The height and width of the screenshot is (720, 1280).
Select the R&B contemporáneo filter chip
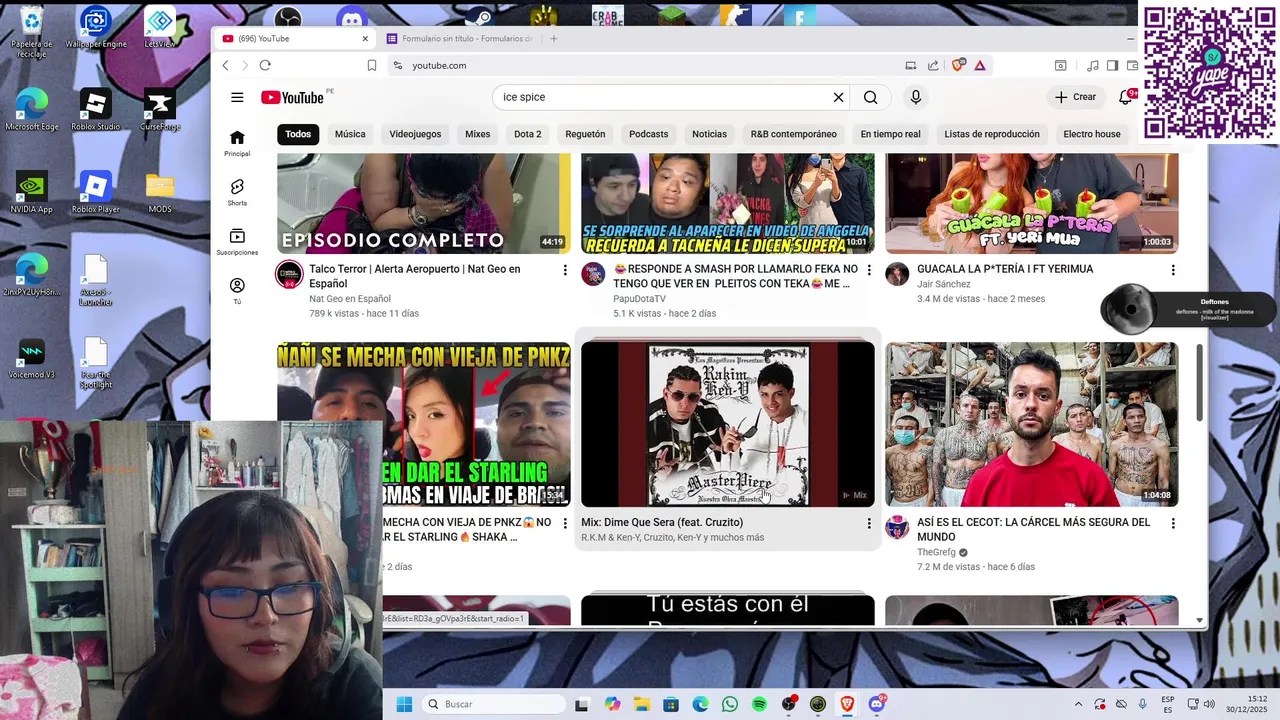tap(794, 134)
